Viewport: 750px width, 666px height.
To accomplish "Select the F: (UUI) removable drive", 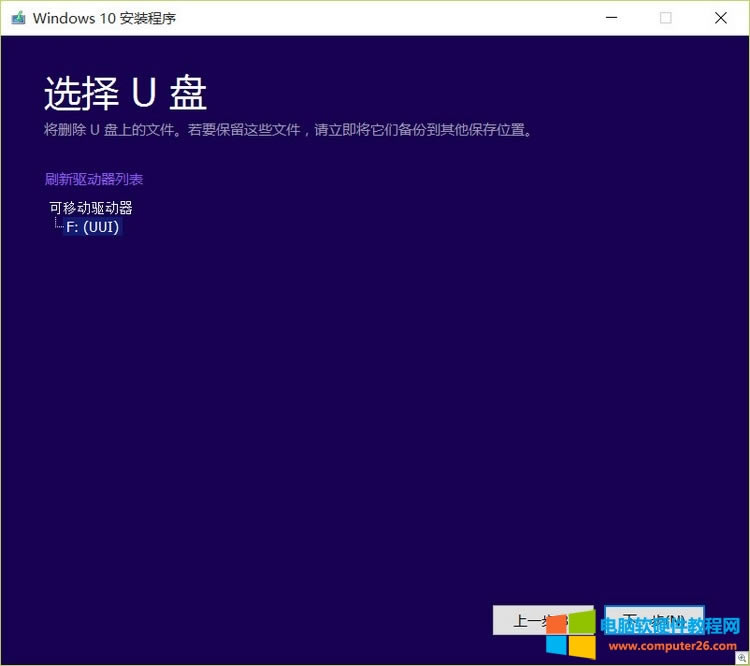I will coord(93,227).
